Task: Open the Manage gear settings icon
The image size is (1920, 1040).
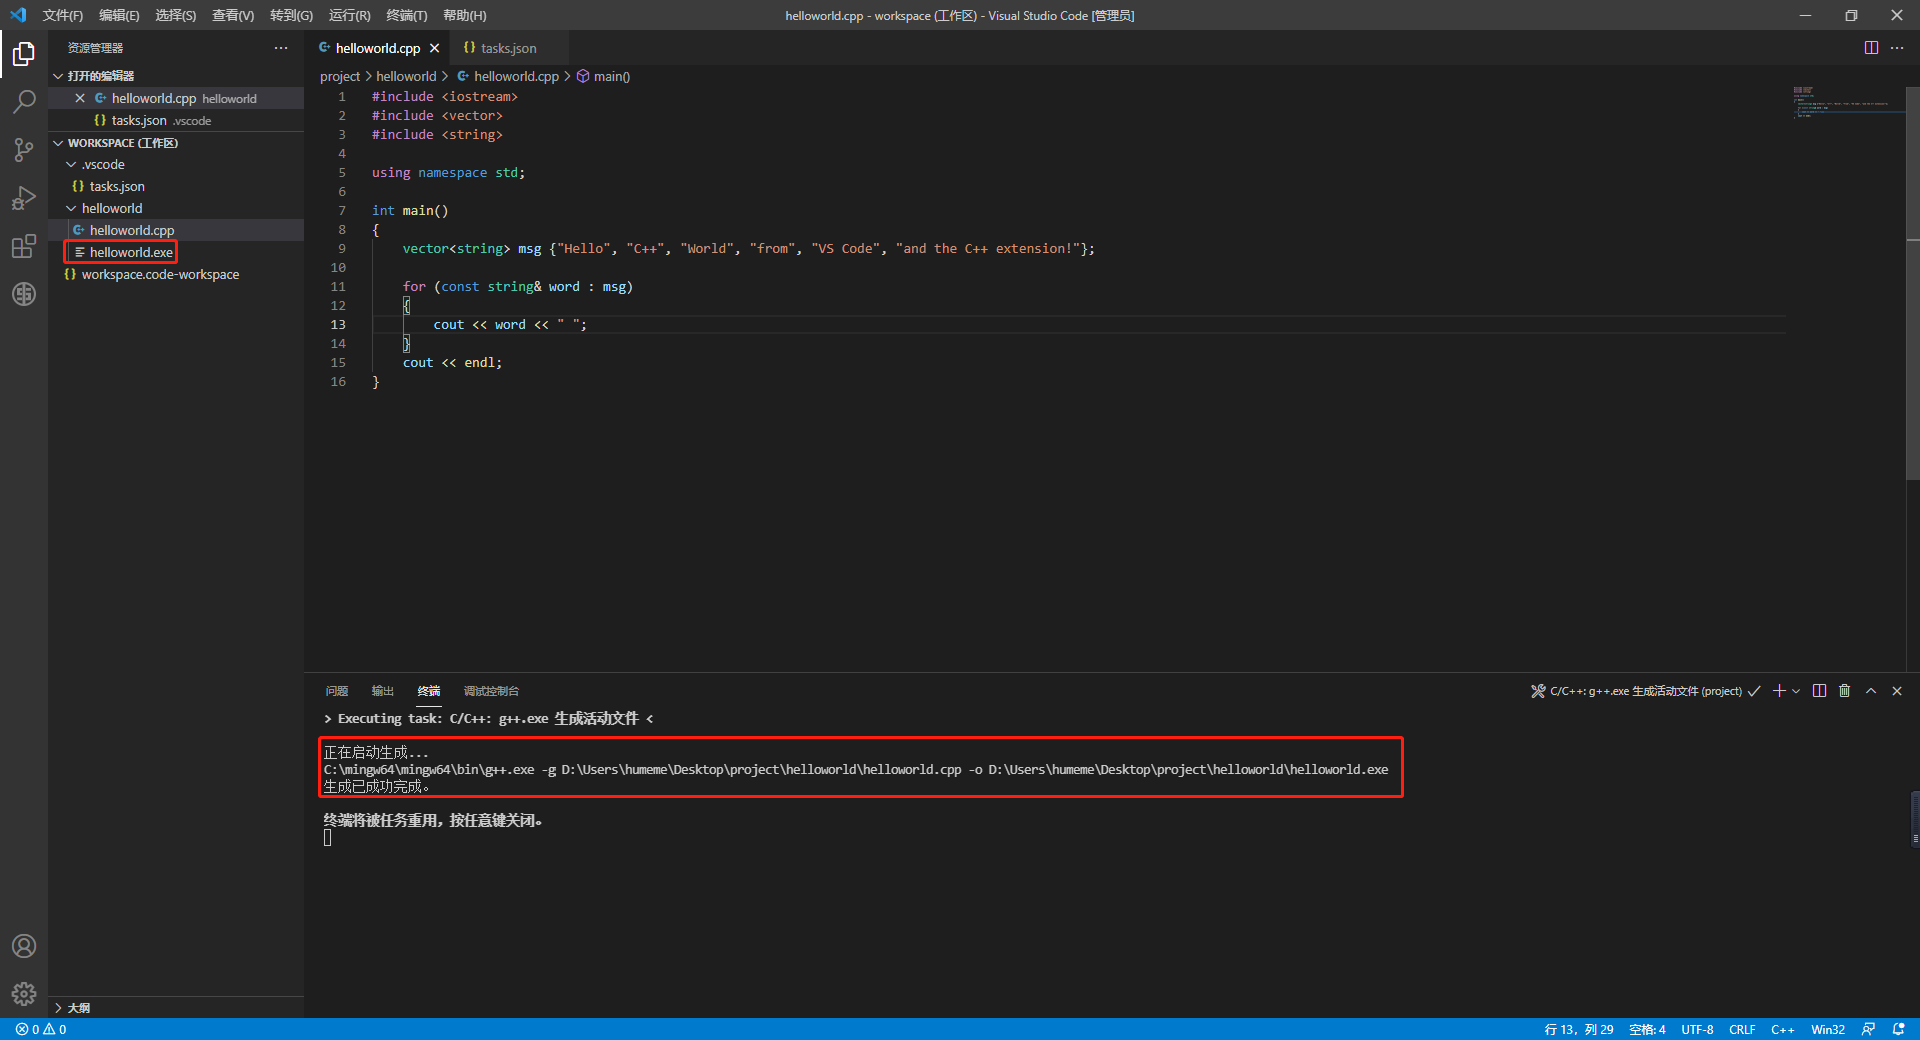Action: click(x=24, y=994)
